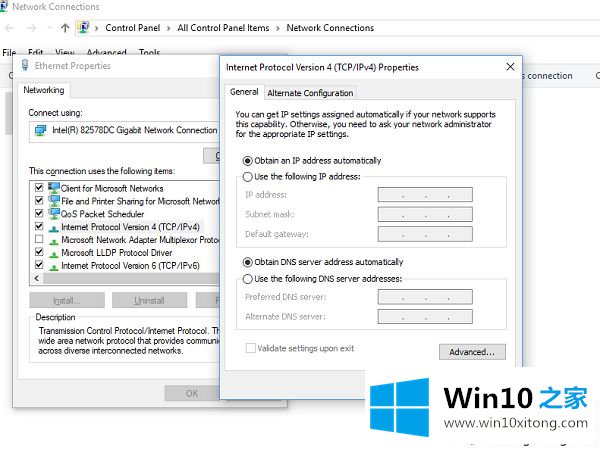
Task: Uncheck Internet Protocol Version 6 (TCP/IPv6)
Action: pos(39,266)
